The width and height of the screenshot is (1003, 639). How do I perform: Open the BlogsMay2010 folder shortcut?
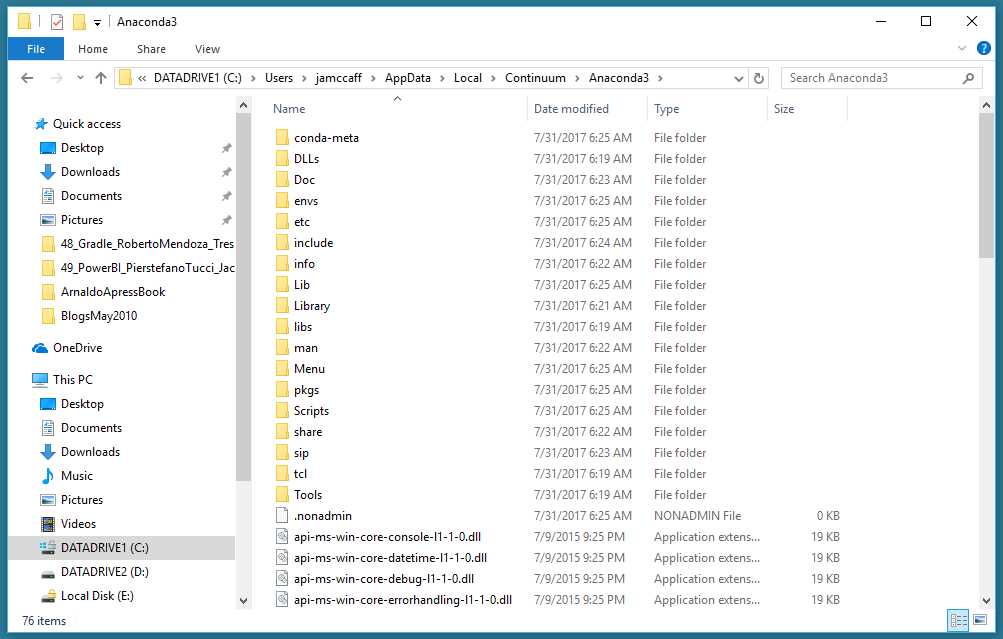(x=99, y=316)
